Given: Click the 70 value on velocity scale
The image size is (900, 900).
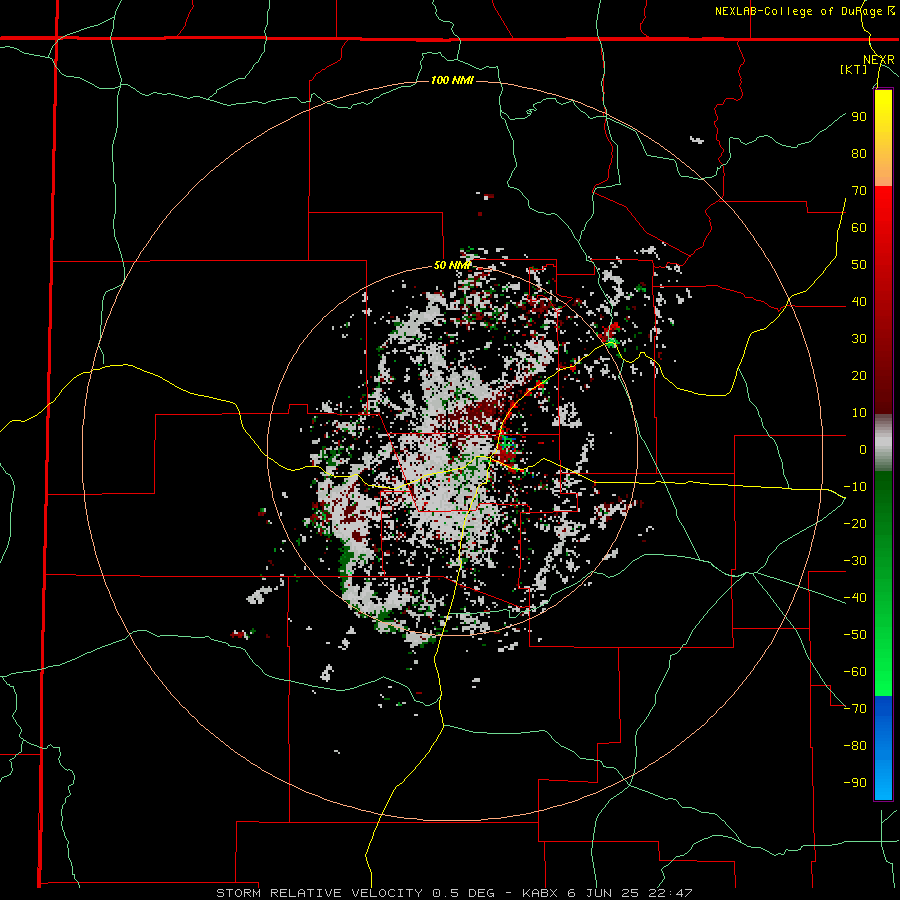Looking at the screenshot, I should click(859, 191).
